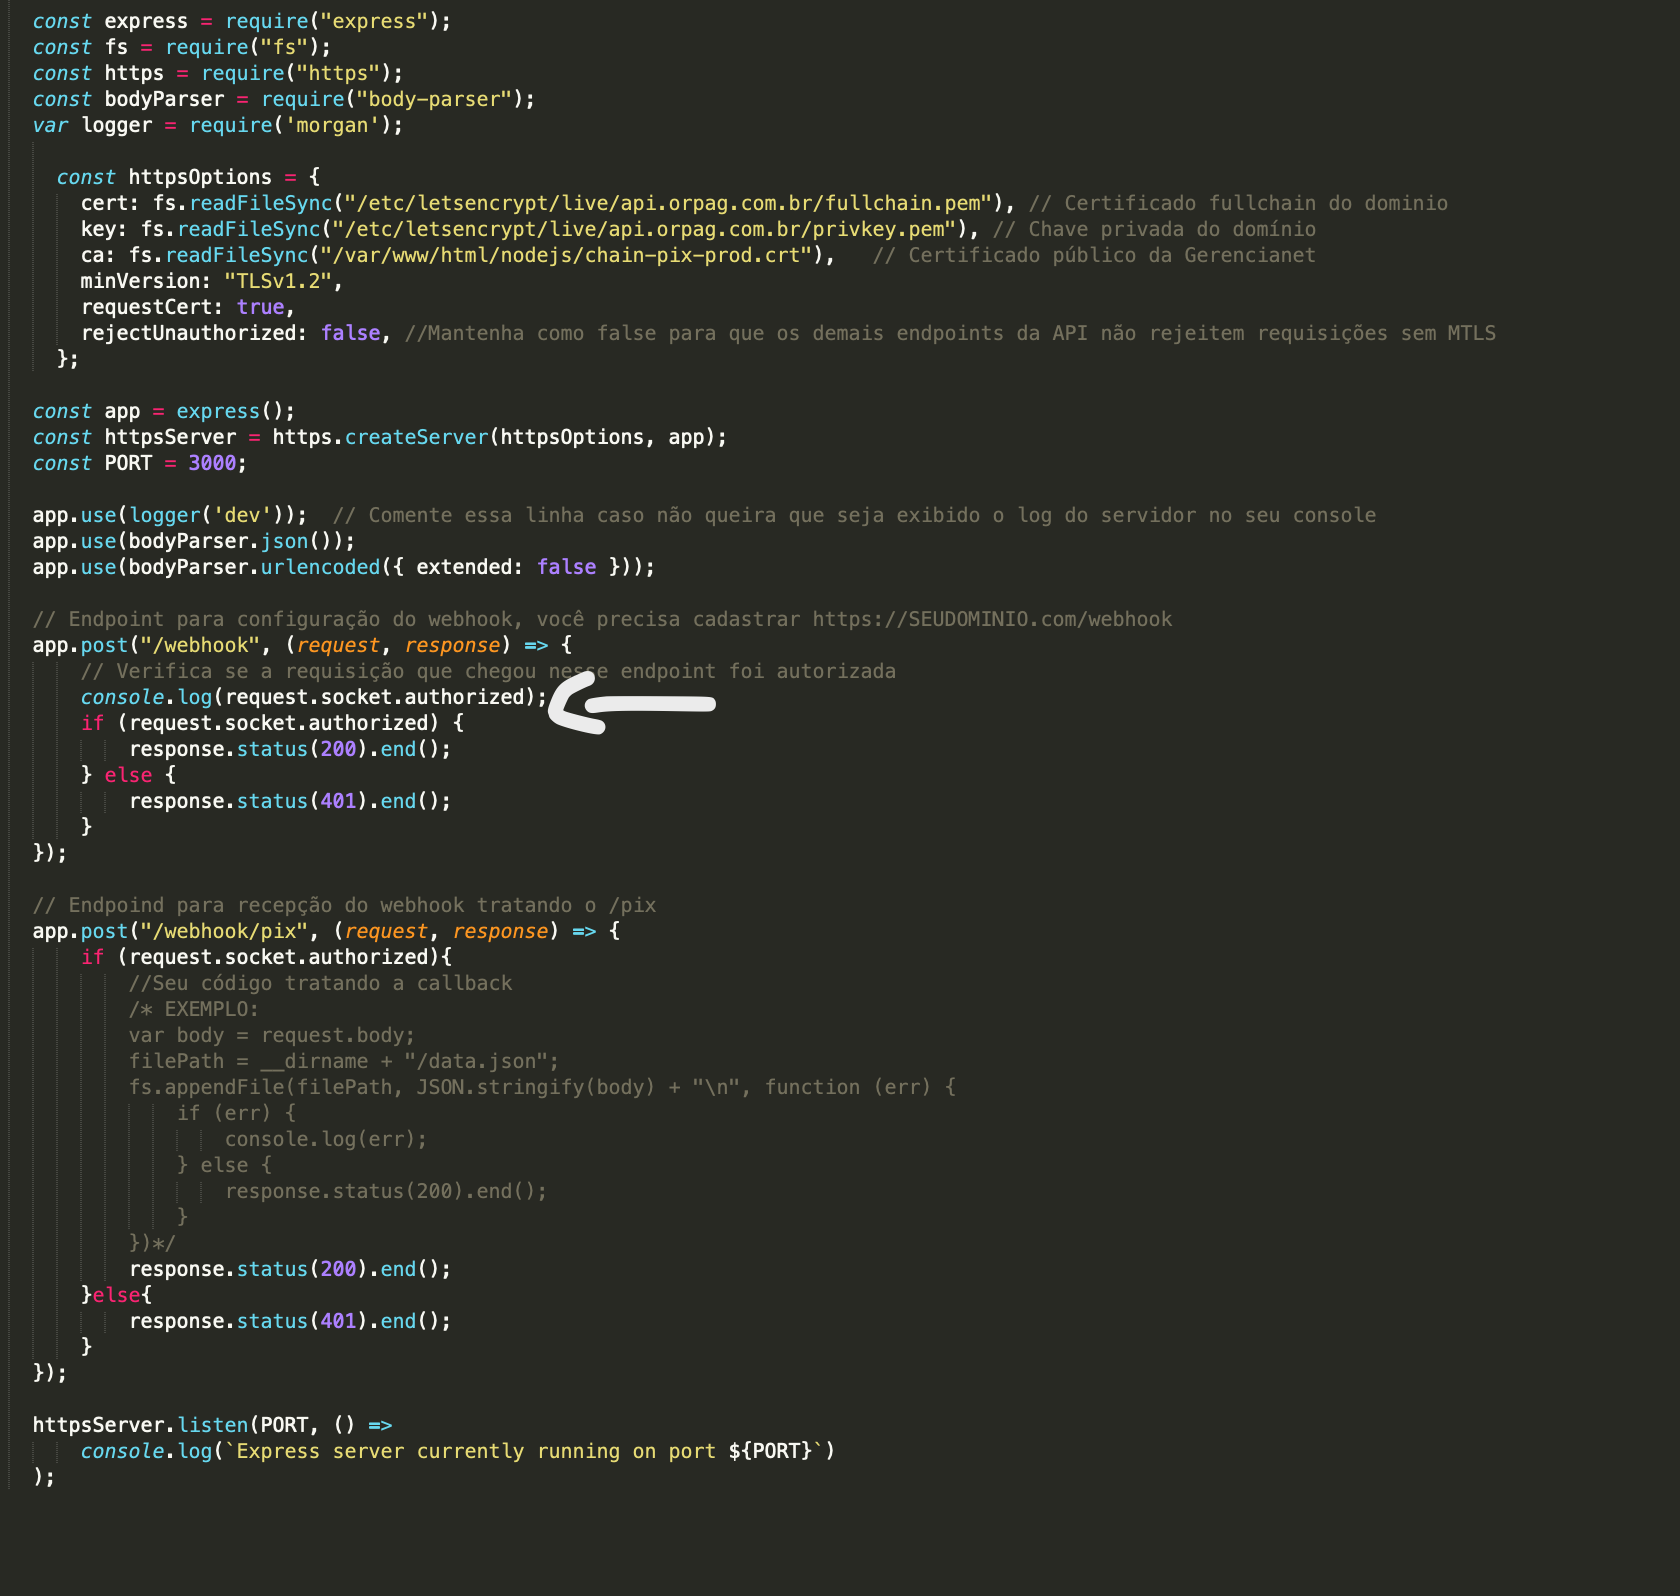Click the commented 'fs.appendFile' line
Viewport: 1680px width, 1596px height.
542,1087
